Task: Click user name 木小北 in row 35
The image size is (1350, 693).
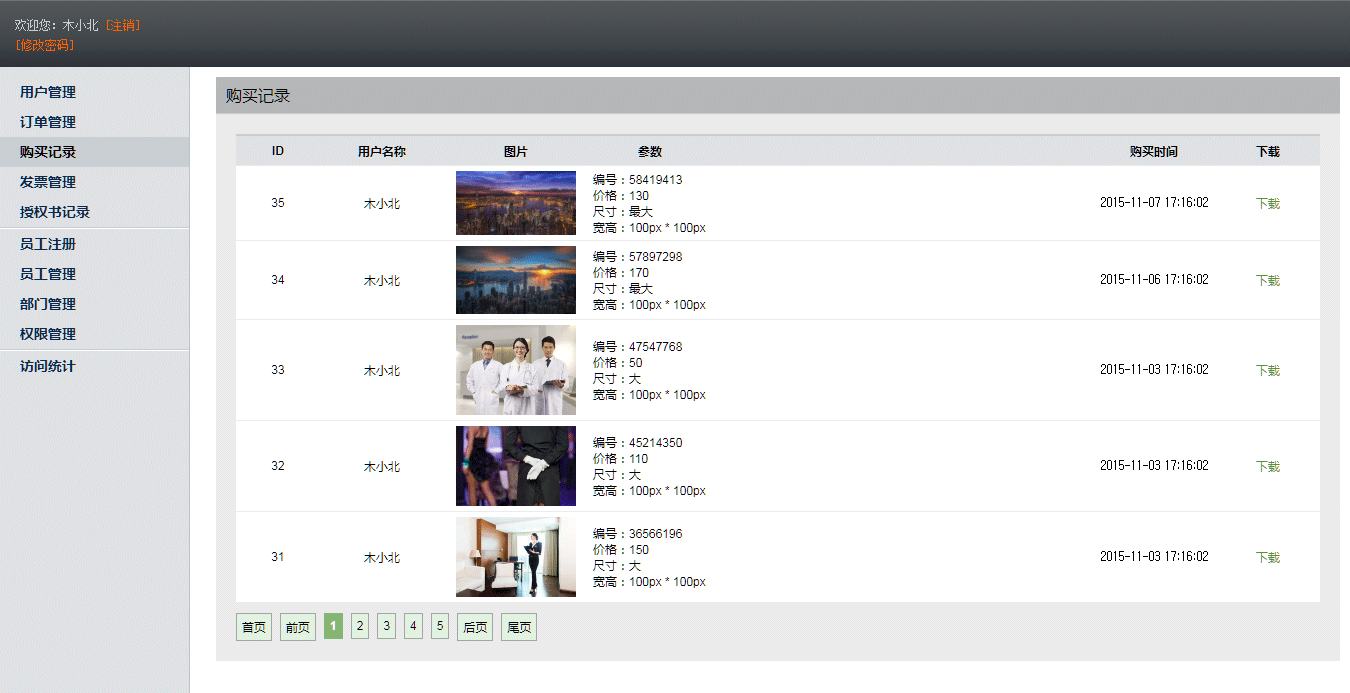Action: click(x=382, y=203)
